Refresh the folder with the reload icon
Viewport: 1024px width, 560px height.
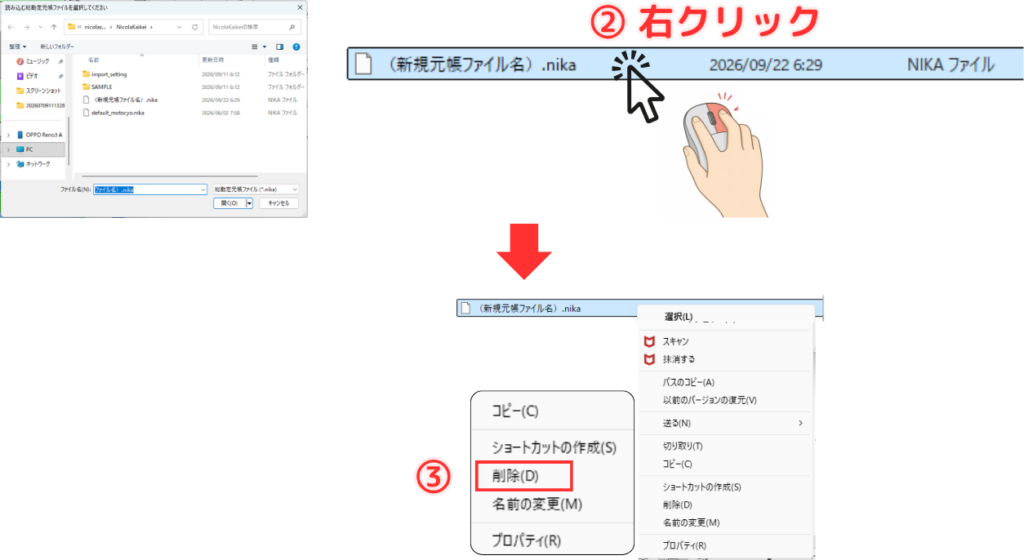tap(195, 27)
